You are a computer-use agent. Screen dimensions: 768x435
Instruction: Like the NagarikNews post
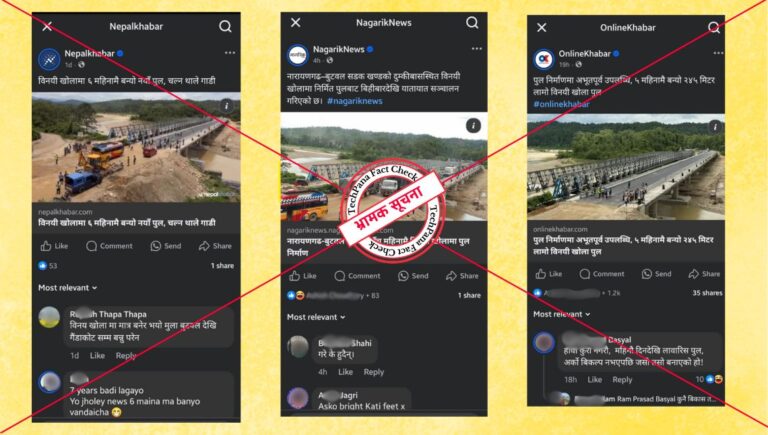(302, 276)
